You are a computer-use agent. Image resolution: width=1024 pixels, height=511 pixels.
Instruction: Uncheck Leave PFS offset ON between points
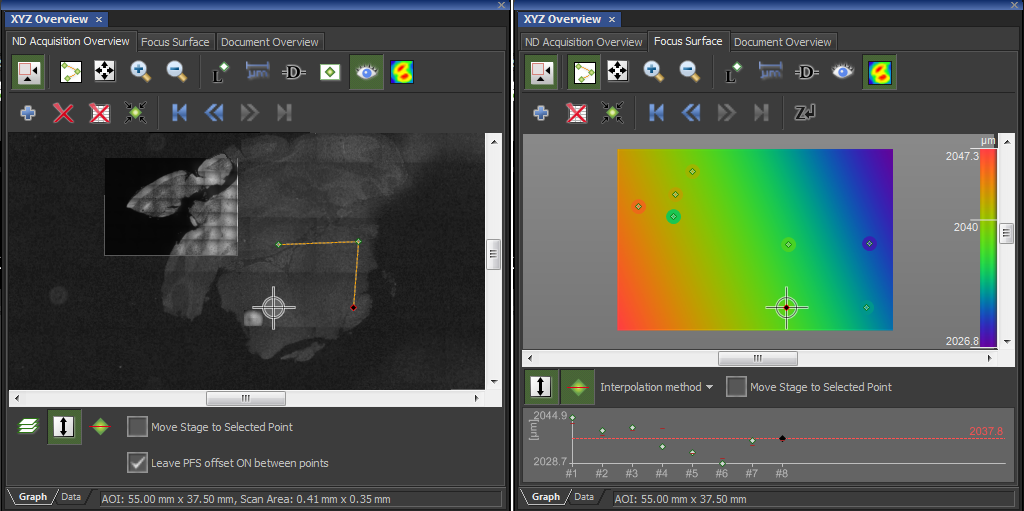[x=137, y=462]
